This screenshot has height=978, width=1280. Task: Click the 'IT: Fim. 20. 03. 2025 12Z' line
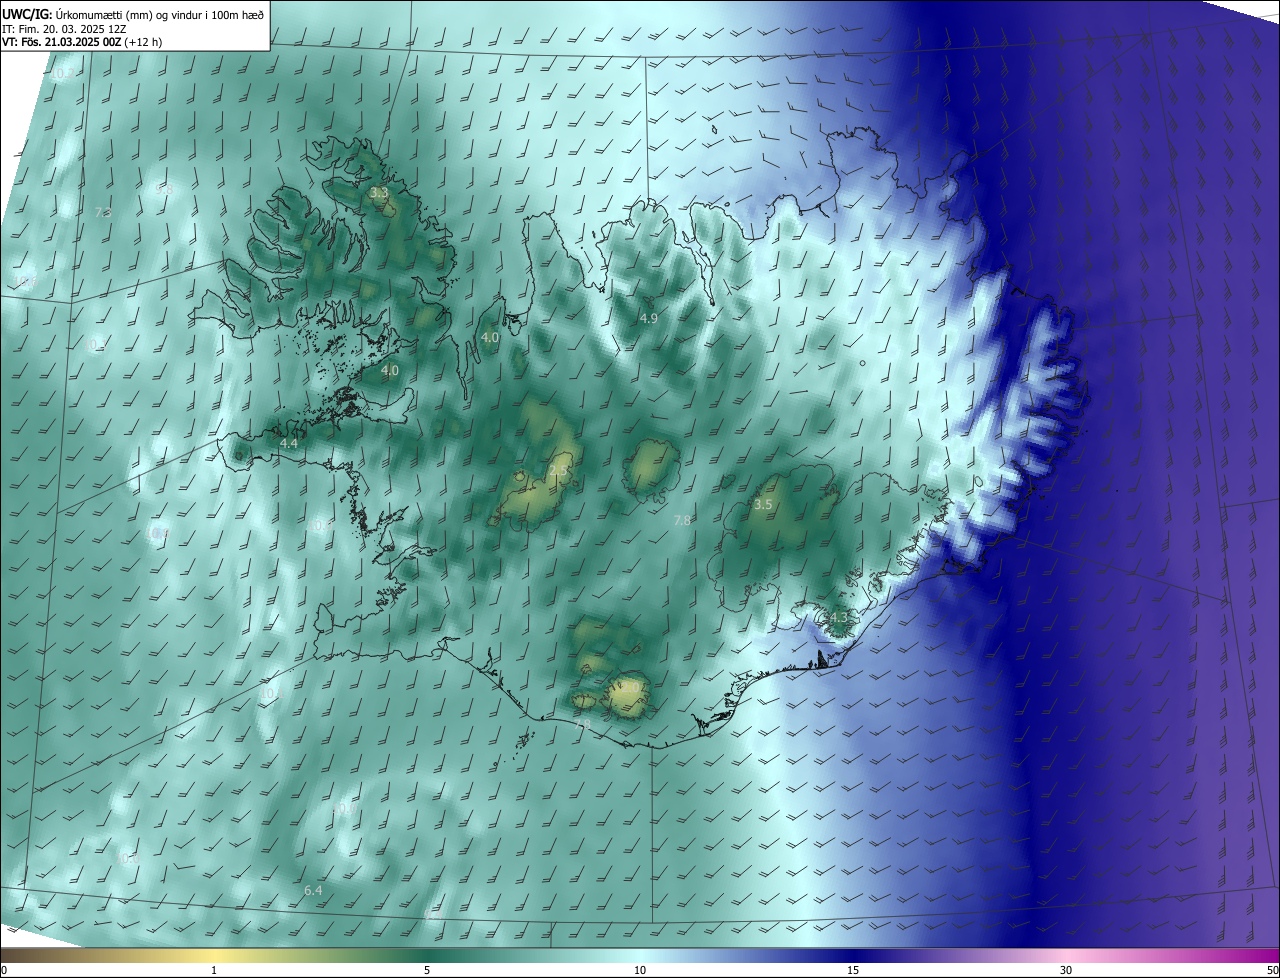pos(63,28)
